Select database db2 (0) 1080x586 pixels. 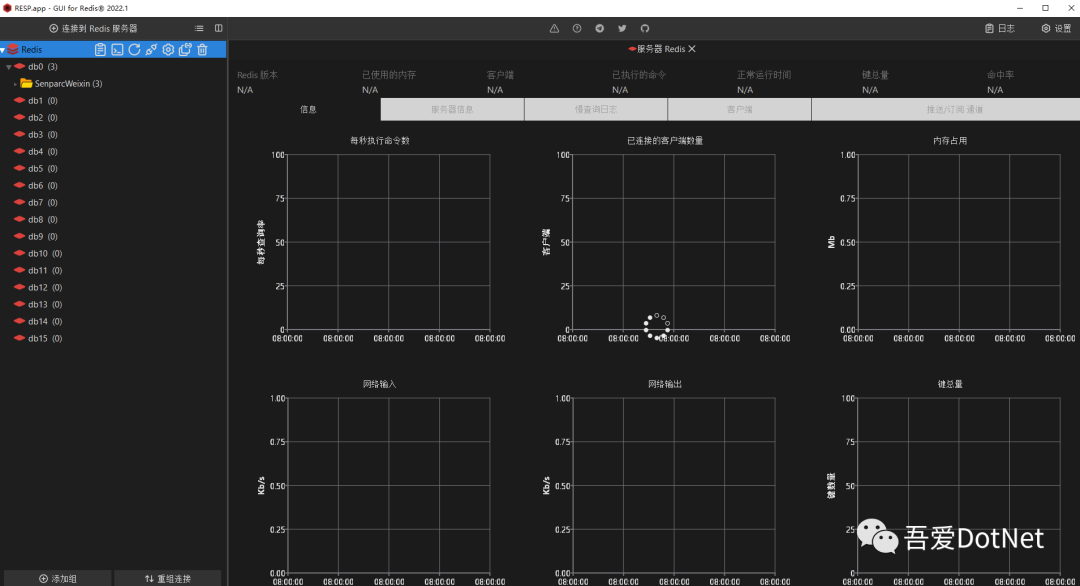[43, 118]
